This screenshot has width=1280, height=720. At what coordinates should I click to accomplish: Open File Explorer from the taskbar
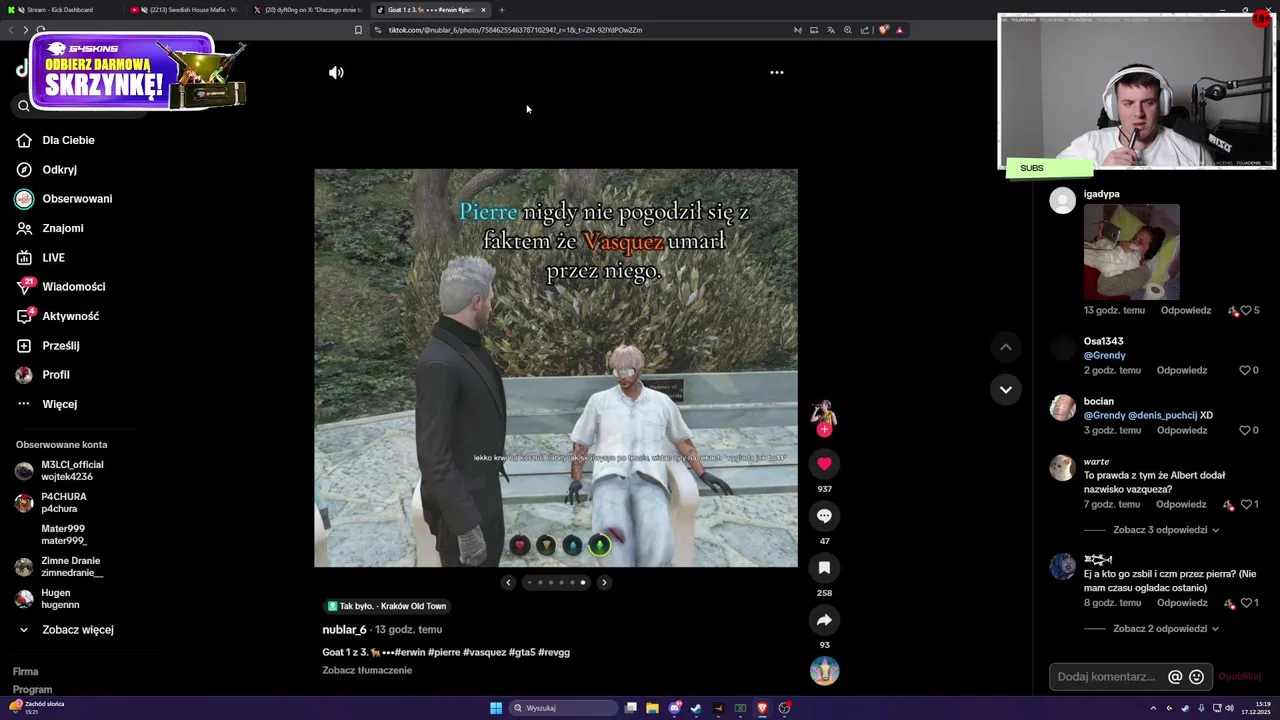[x=652, y=708]
